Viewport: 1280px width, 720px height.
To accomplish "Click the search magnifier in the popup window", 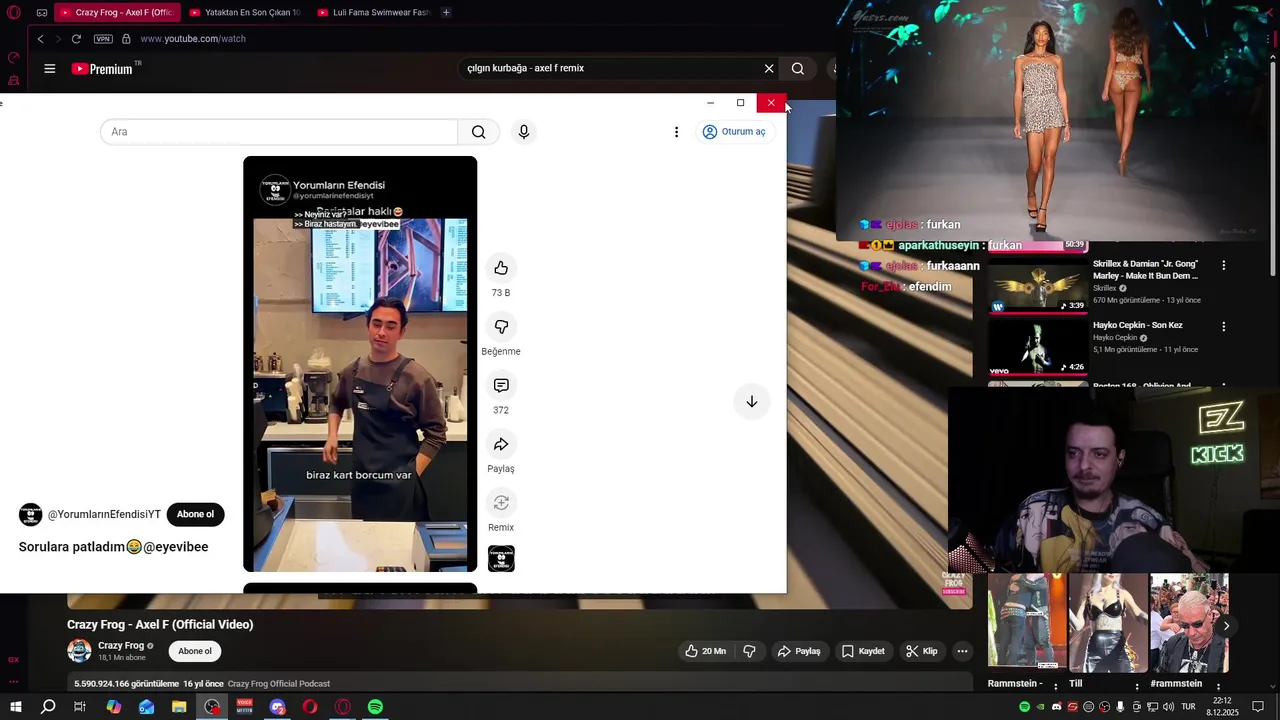I will (478, 132).
